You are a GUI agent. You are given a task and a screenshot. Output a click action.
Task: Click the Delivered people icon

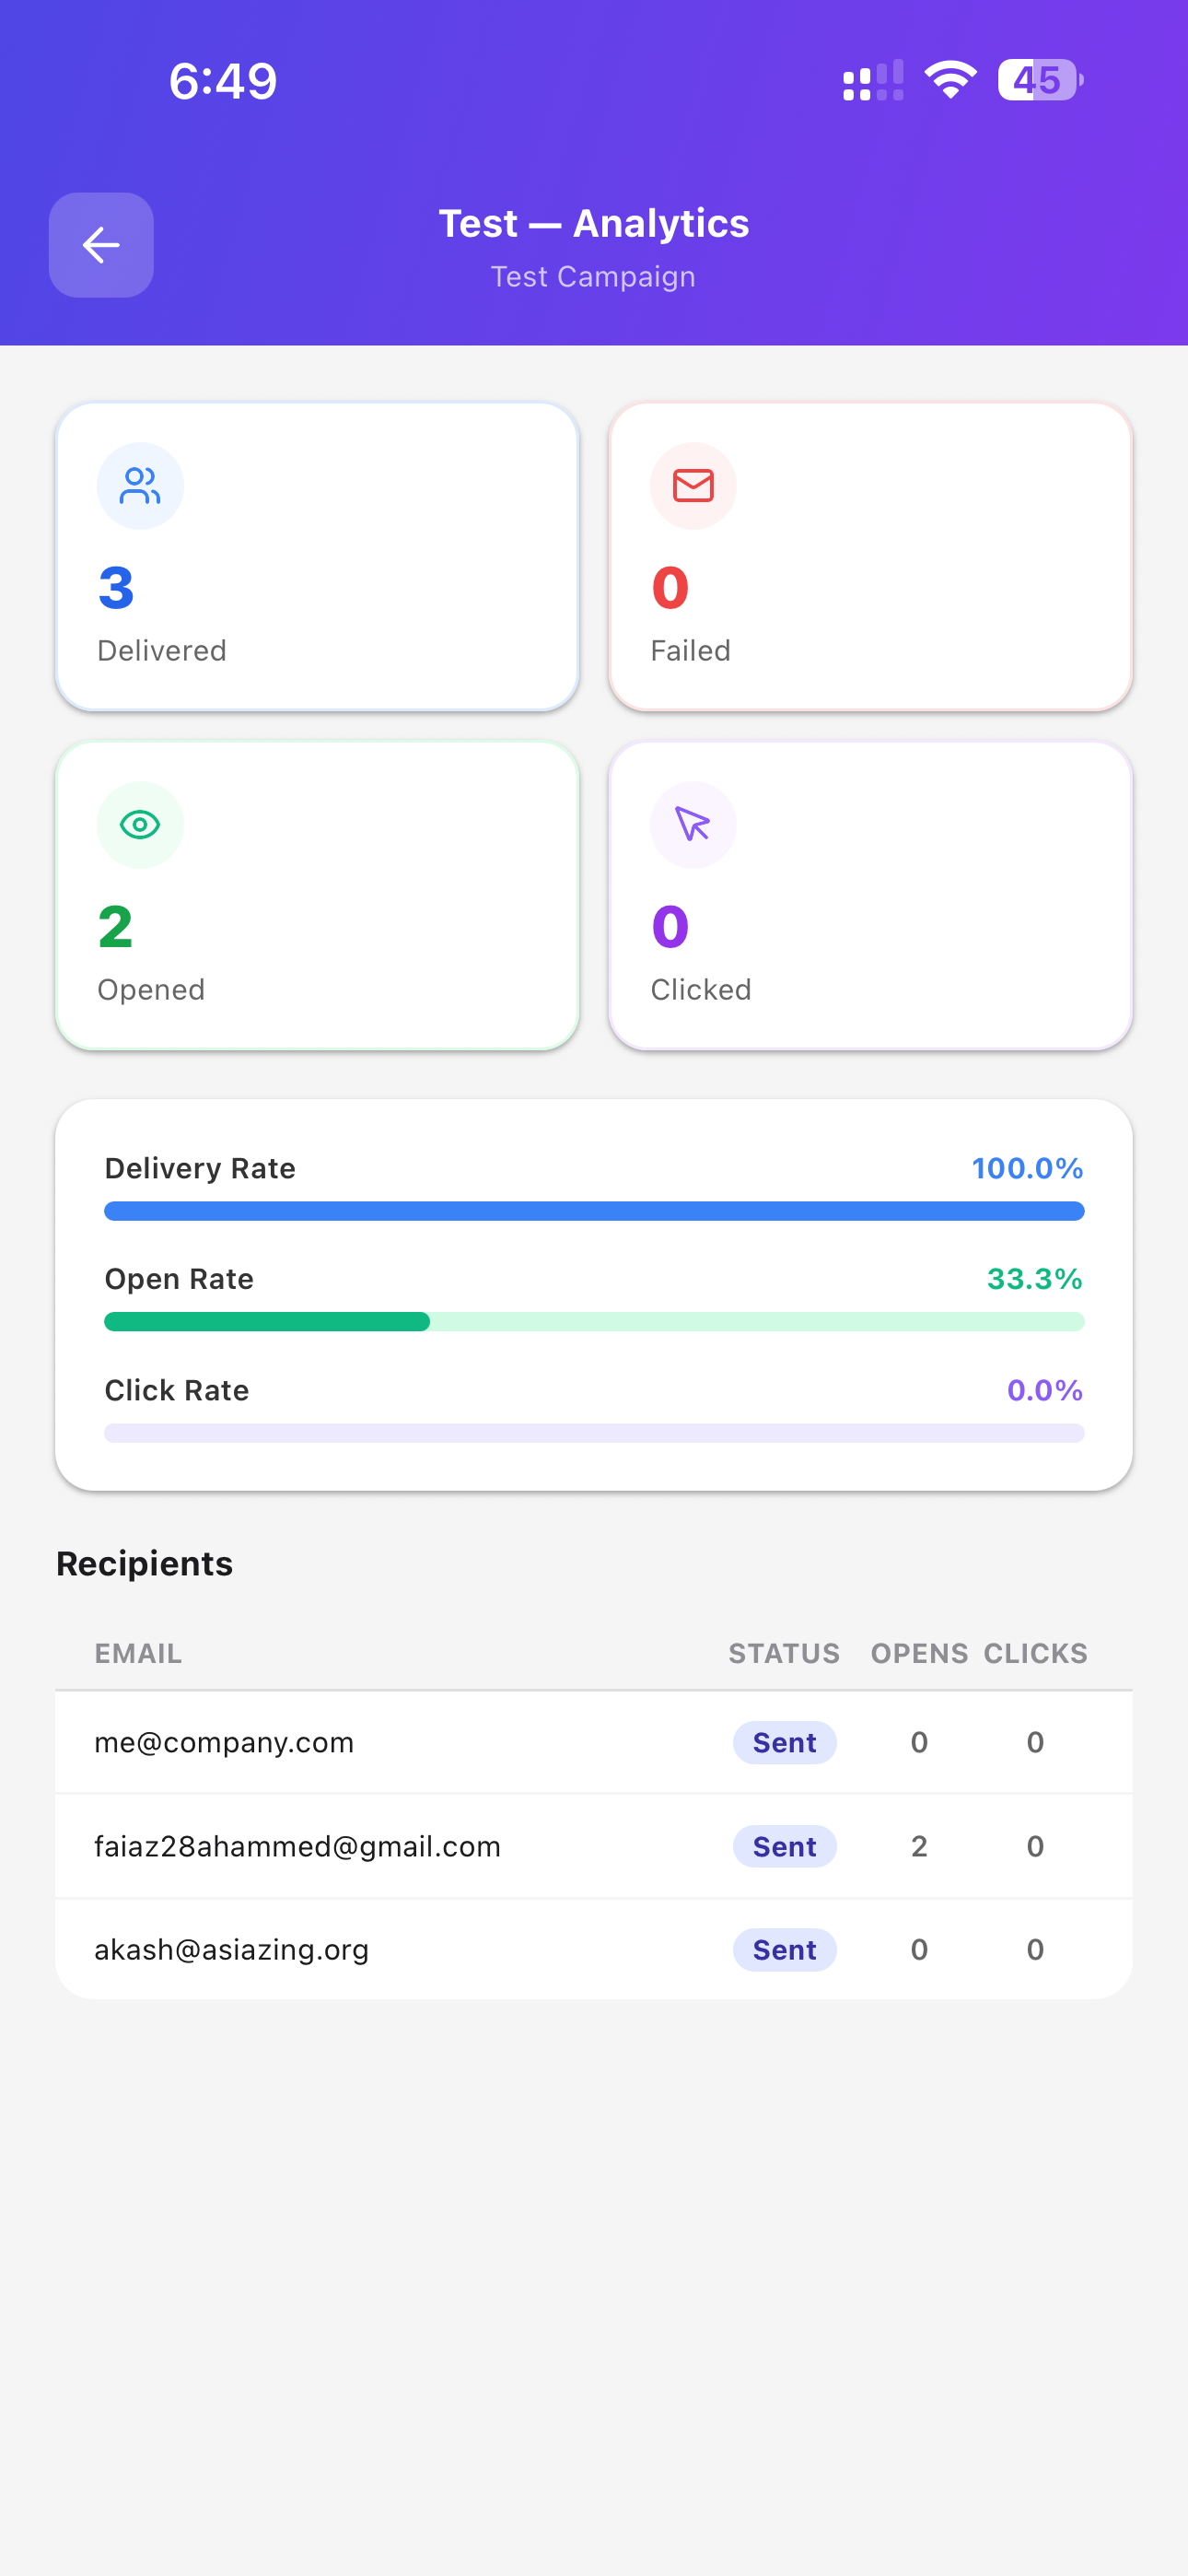coord(140,486)
